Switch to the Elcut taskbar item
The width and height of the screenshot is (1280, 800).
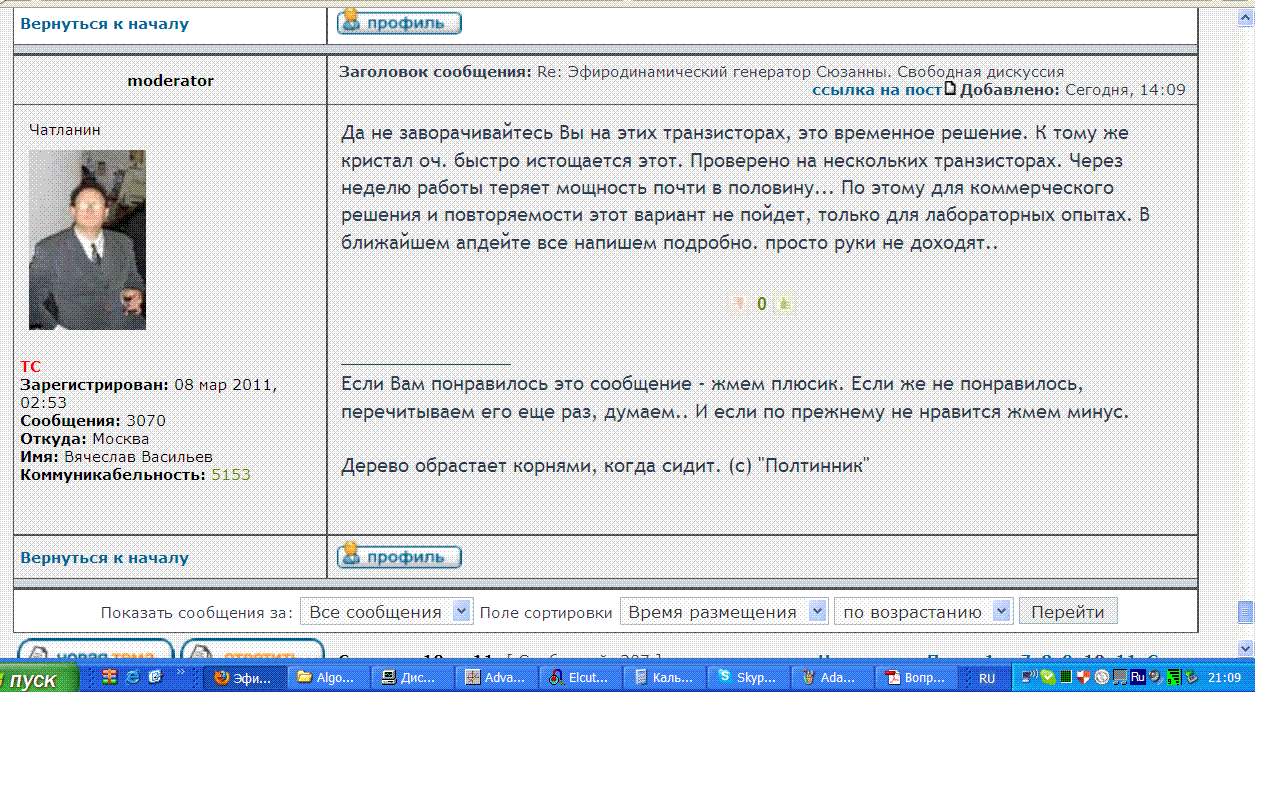579,678
